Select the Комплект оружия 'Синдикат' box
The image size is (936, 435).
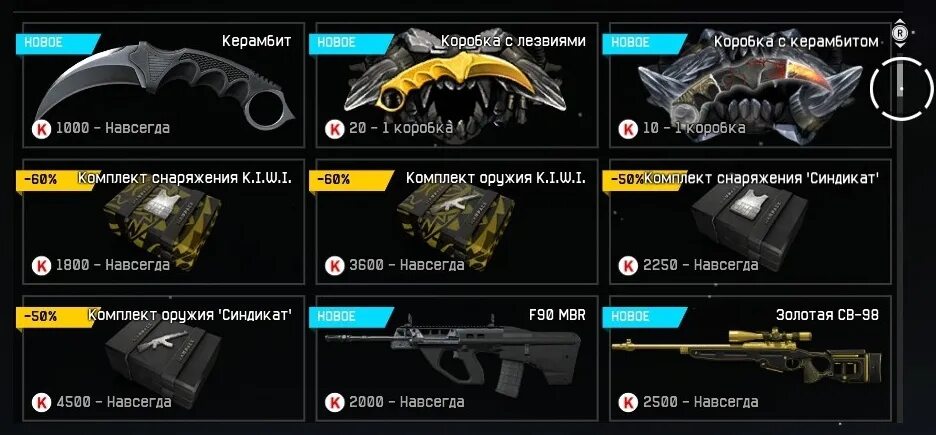point(163,361)
